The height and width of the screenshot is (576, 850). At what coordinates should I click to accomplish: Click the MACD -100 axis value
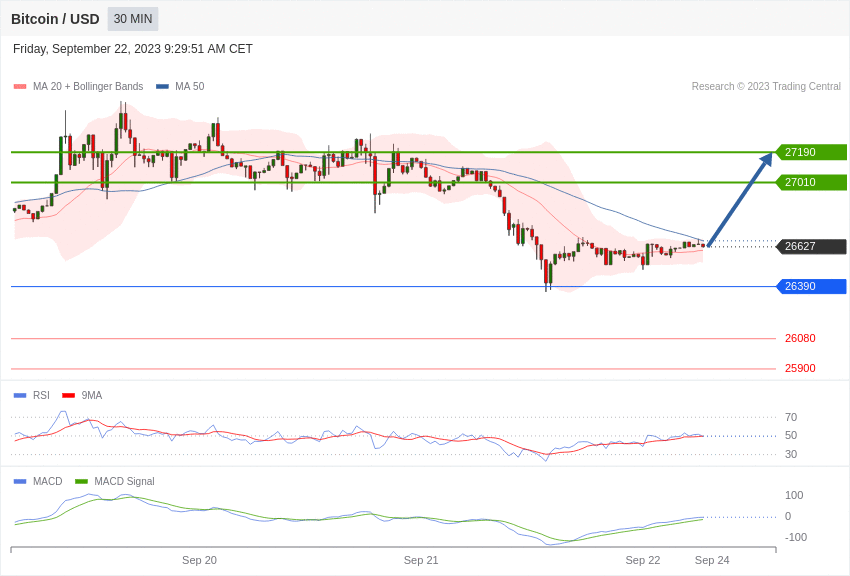[796, 538]
